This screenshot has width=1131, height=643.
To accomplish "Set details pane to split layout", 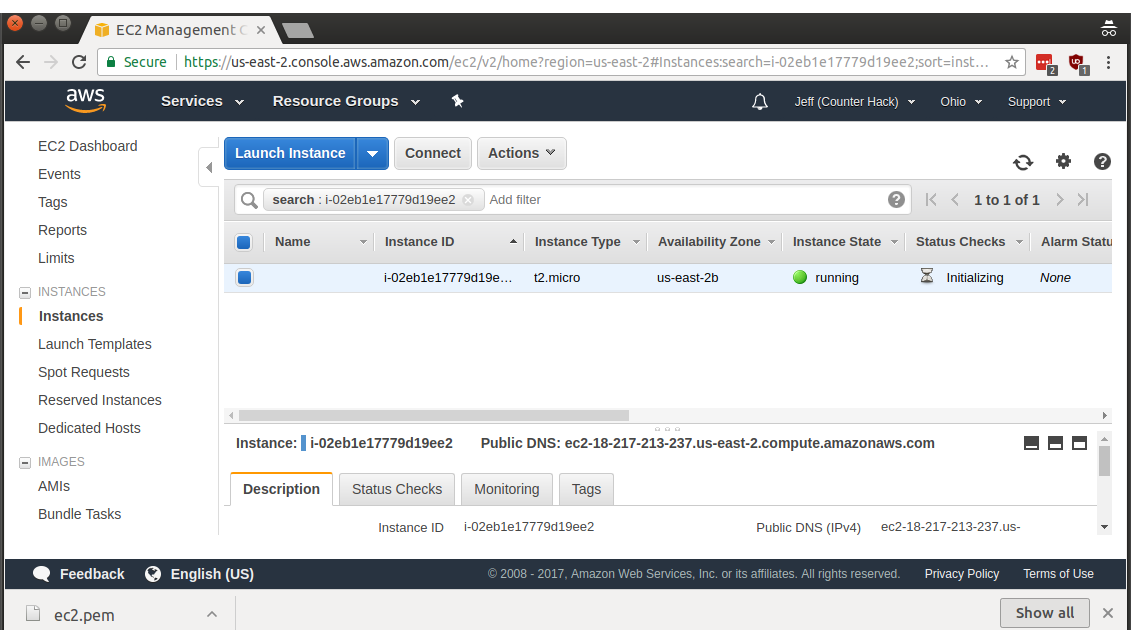I will pyautogui.click(x=1055, y=443).
